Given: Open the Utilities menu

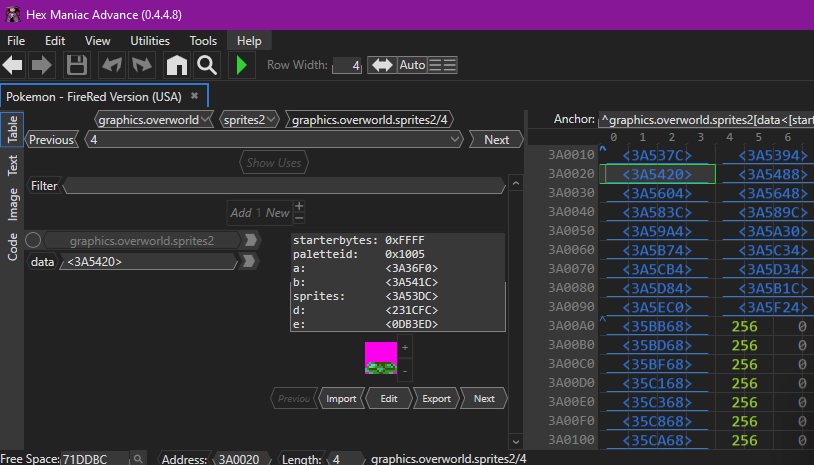Looking at the screenshot, I should pos(150,41).
